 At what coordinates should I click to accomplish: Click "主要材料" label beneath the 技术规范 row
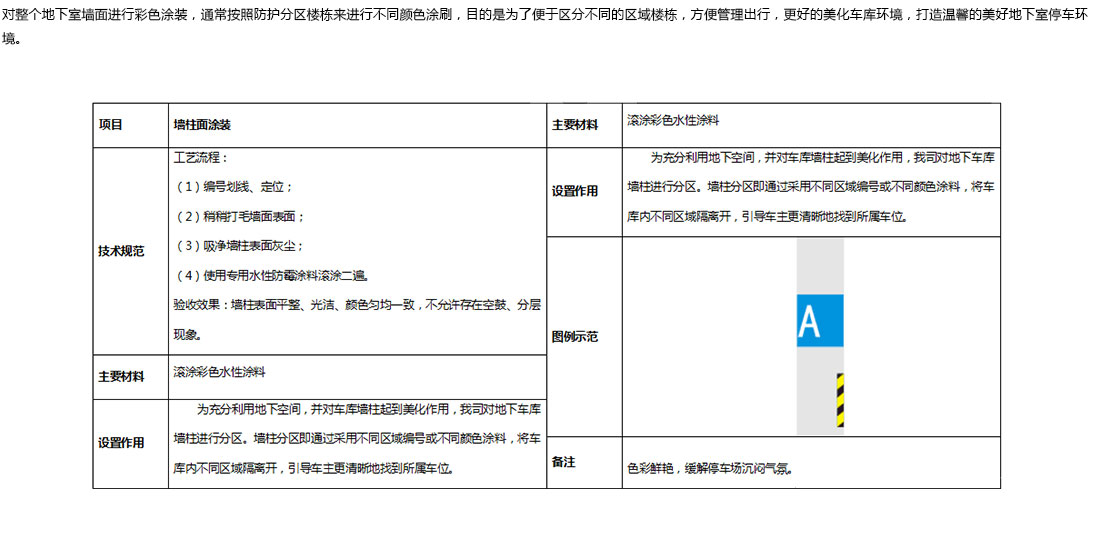pos(121,377)
